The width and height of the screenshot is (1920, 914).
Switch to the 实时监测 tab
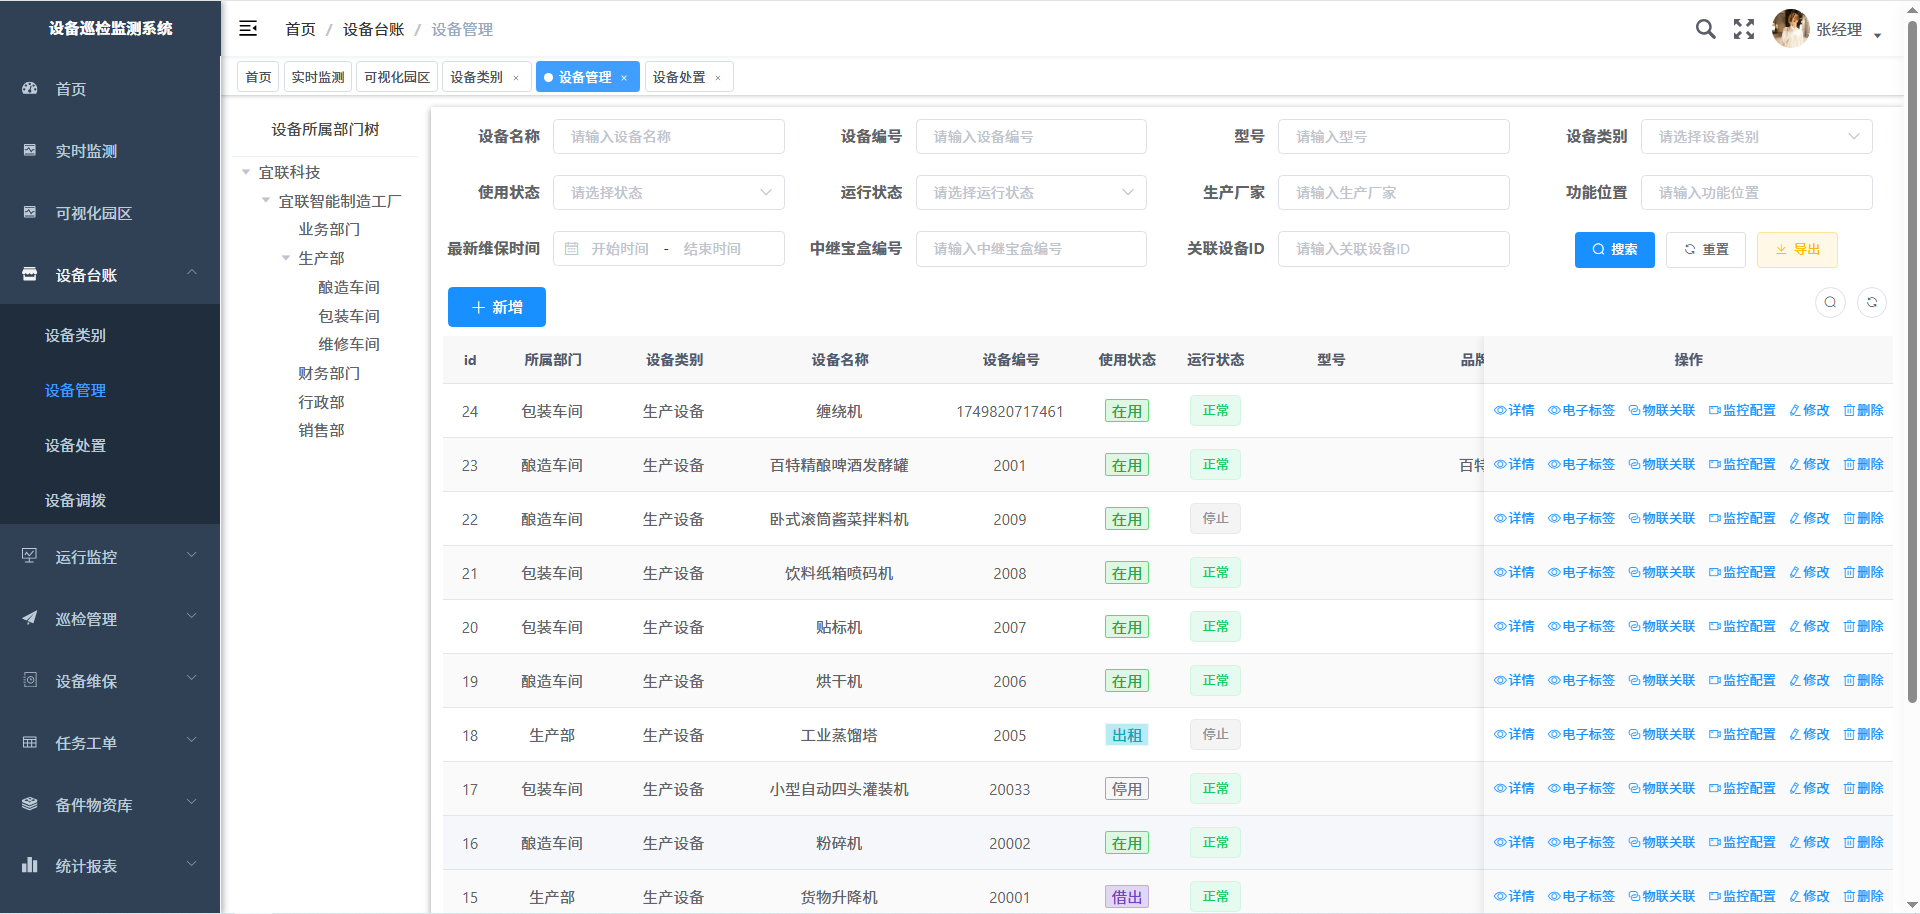[318, 77]
